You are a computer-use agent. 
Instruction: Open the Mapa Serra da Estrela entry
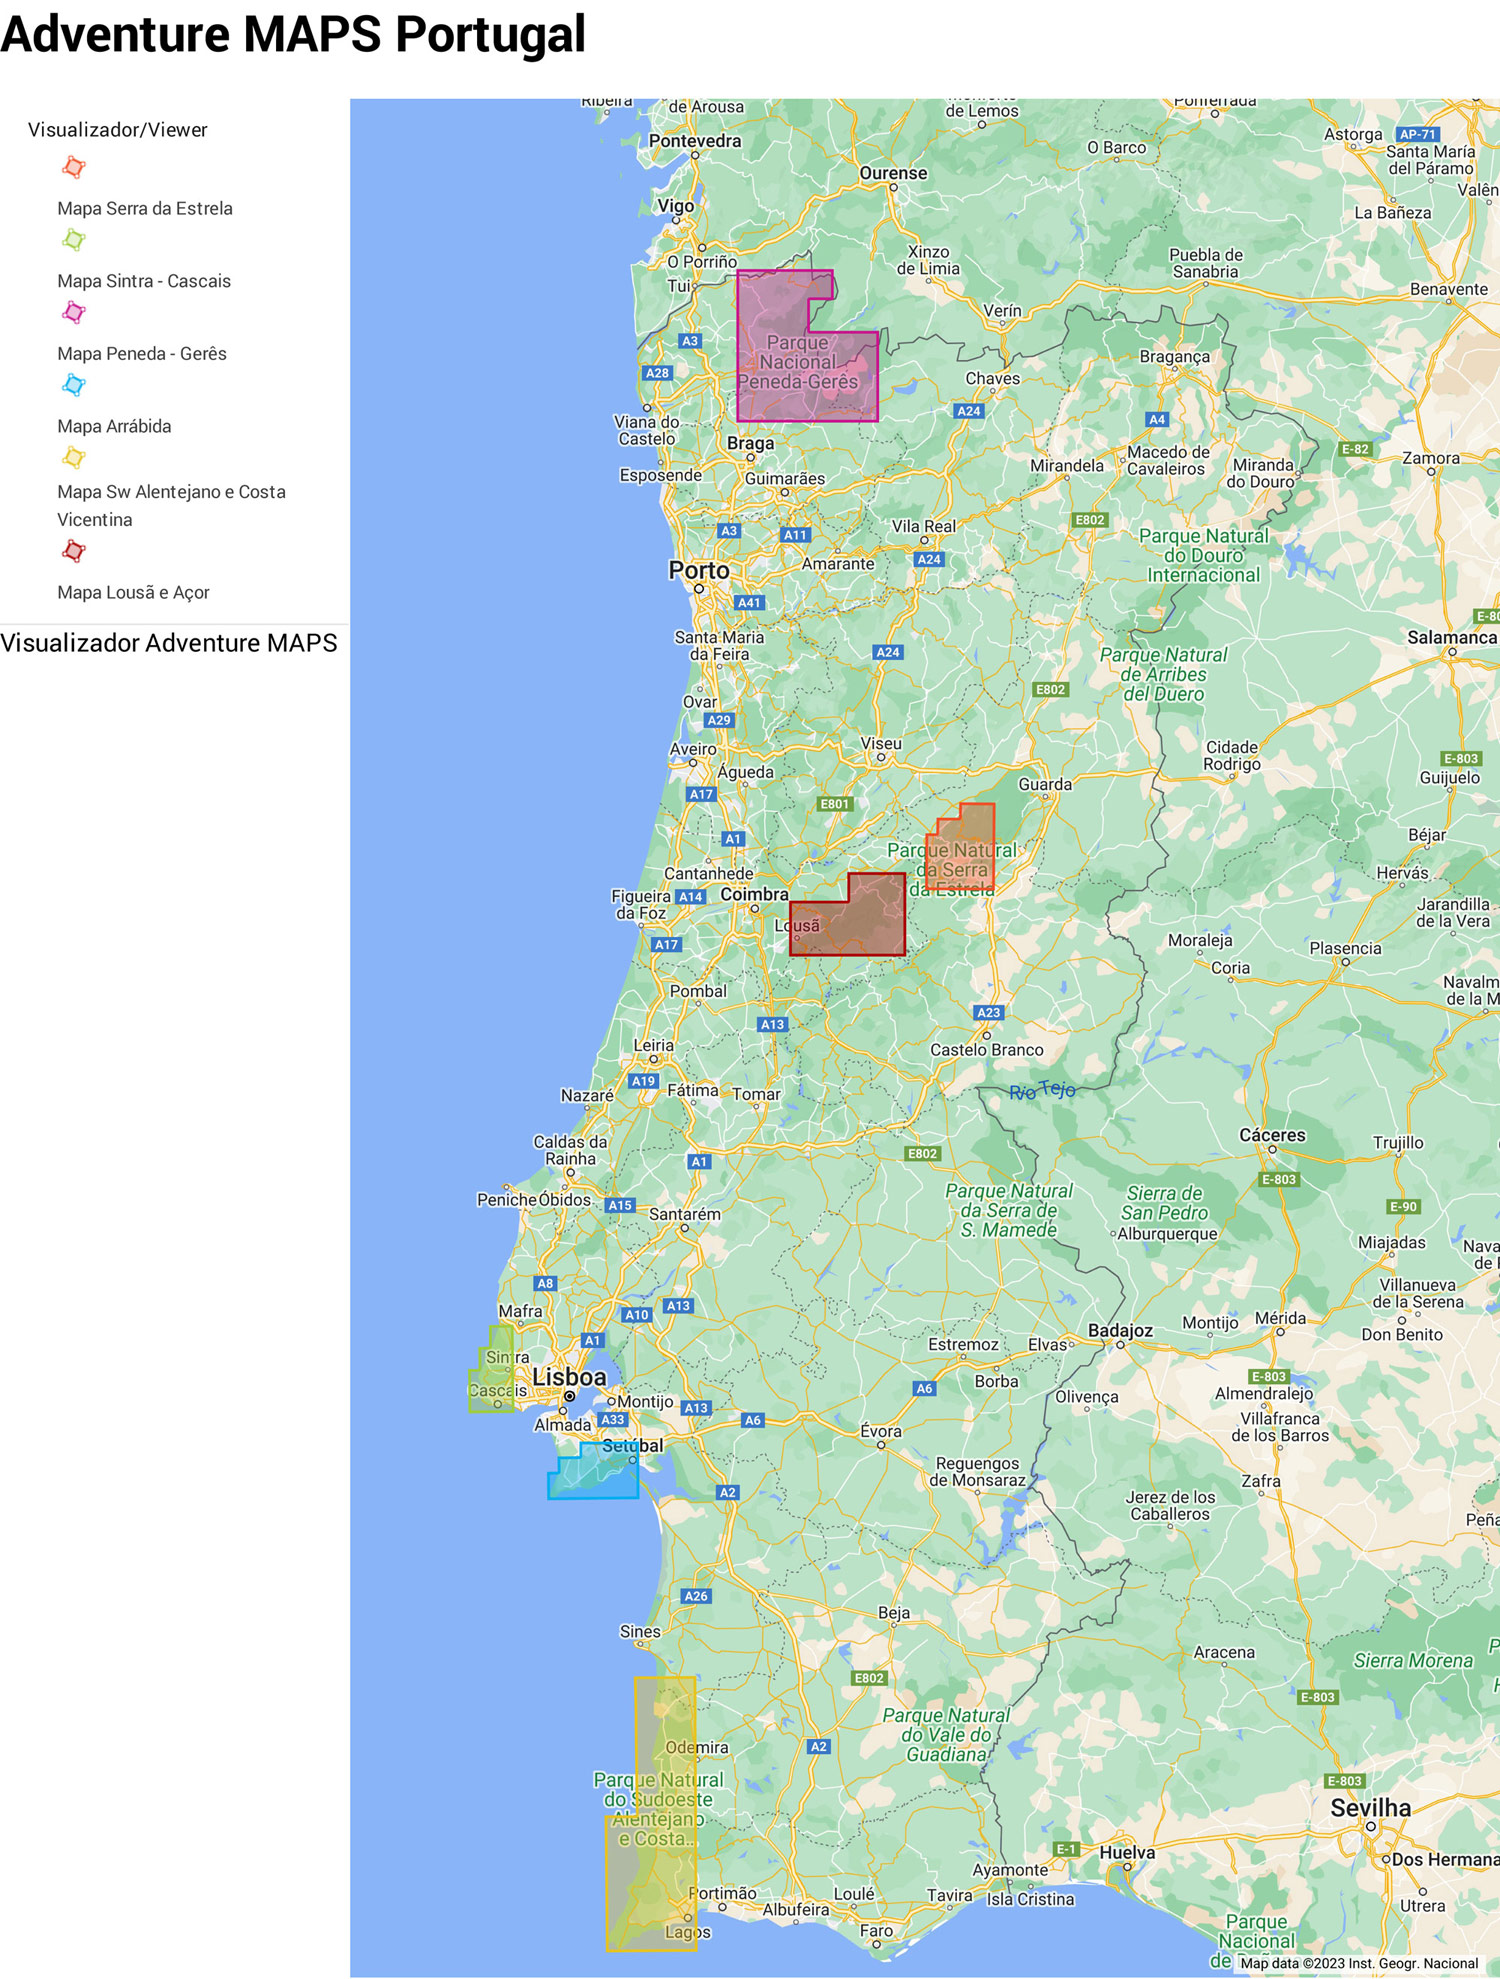click(145, 208)
